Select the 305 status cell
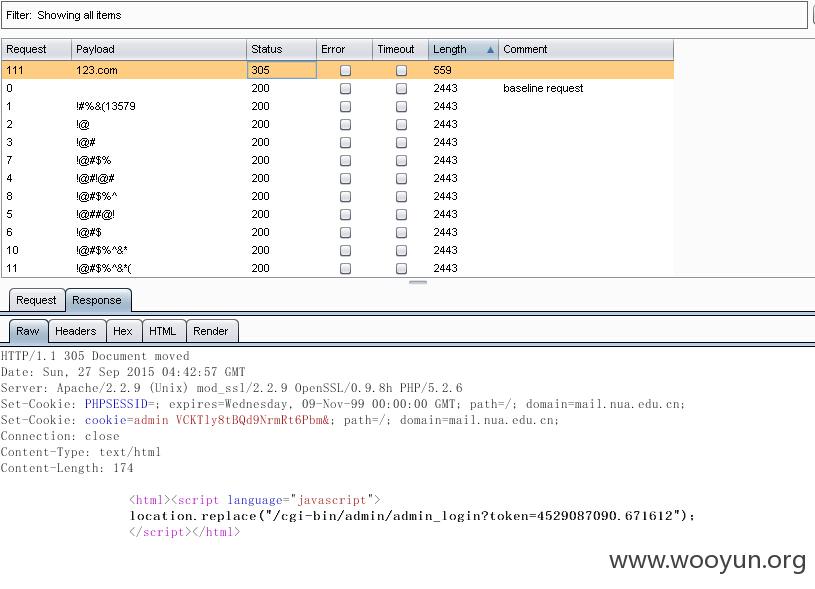The image size is (815, 589). [281, 70]
